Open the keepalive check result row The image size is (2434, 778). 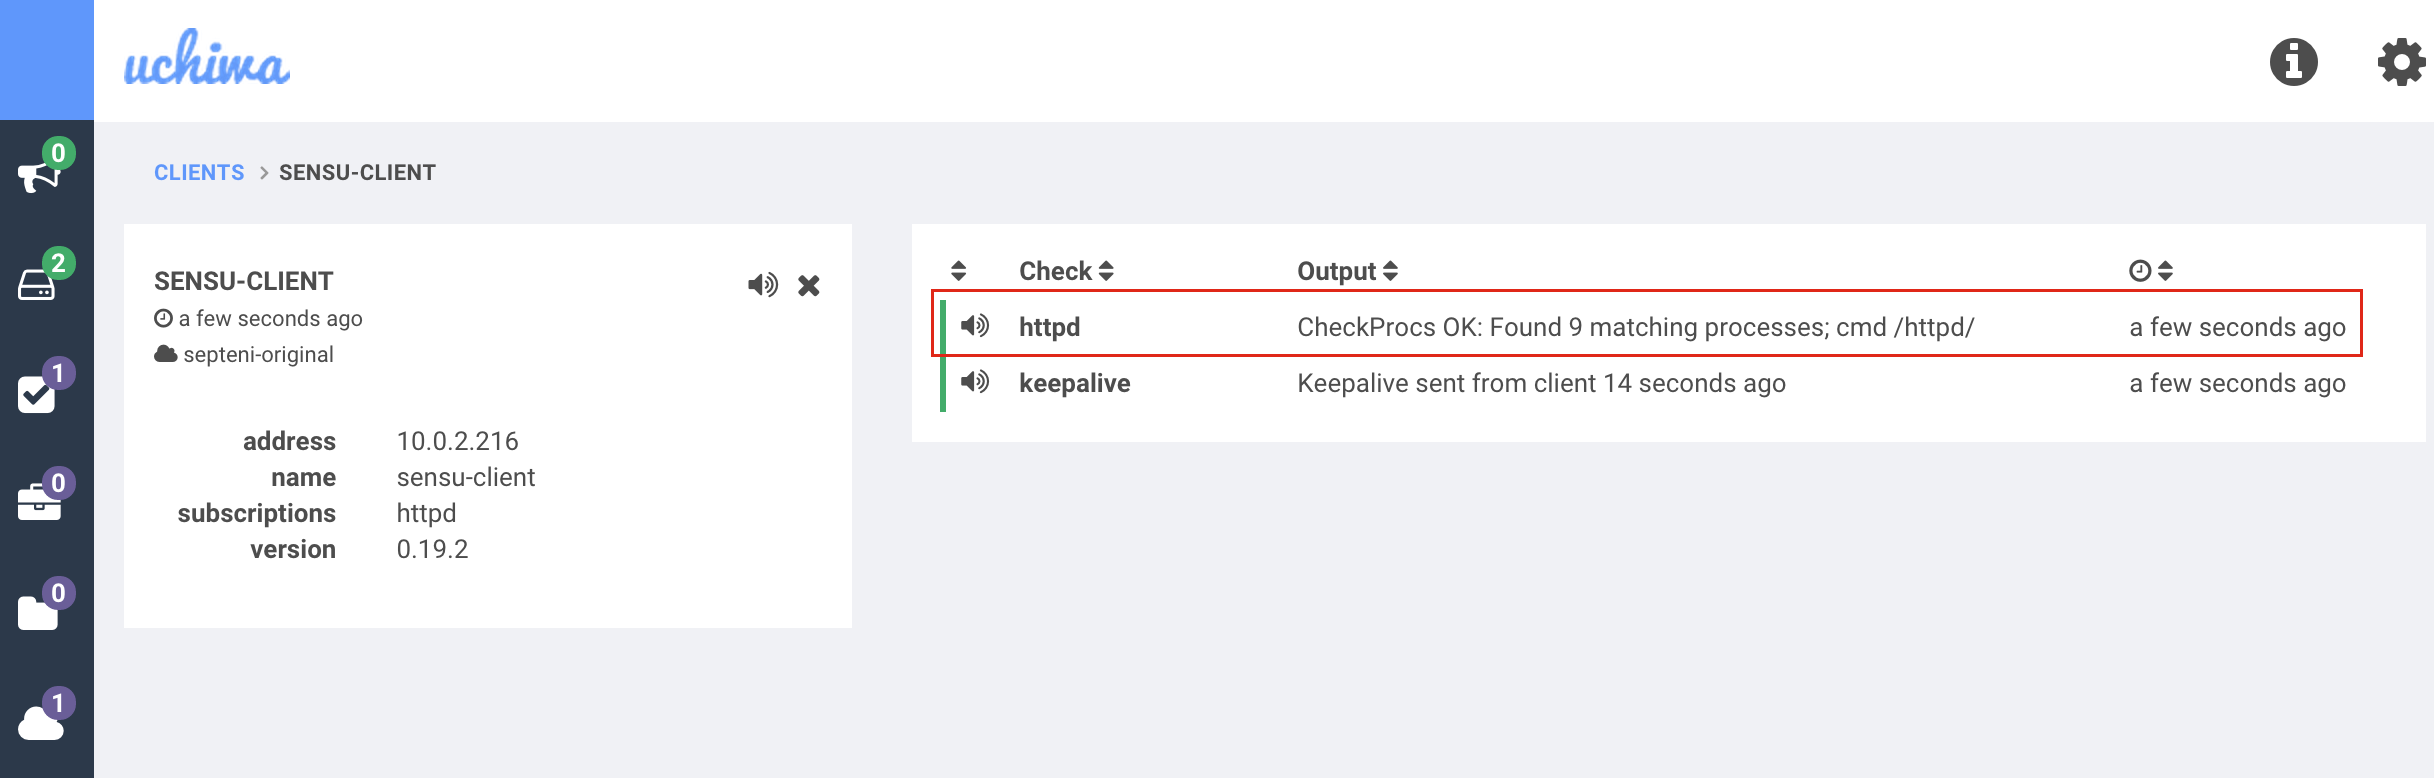1540,383
